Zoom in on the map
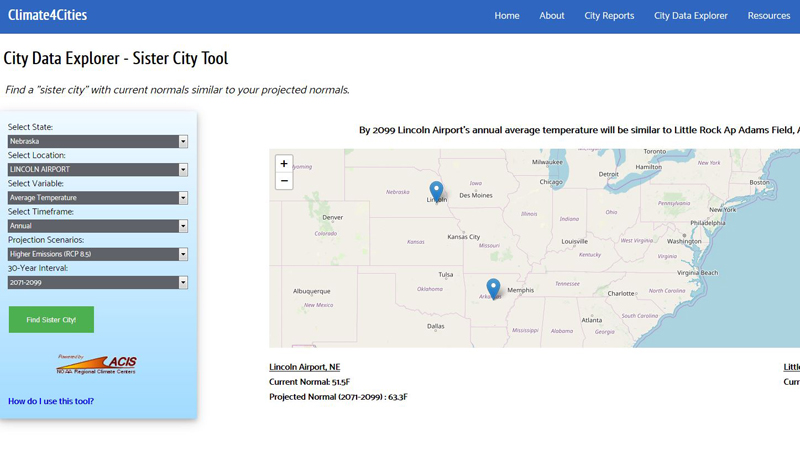 [x=284, y=164]
